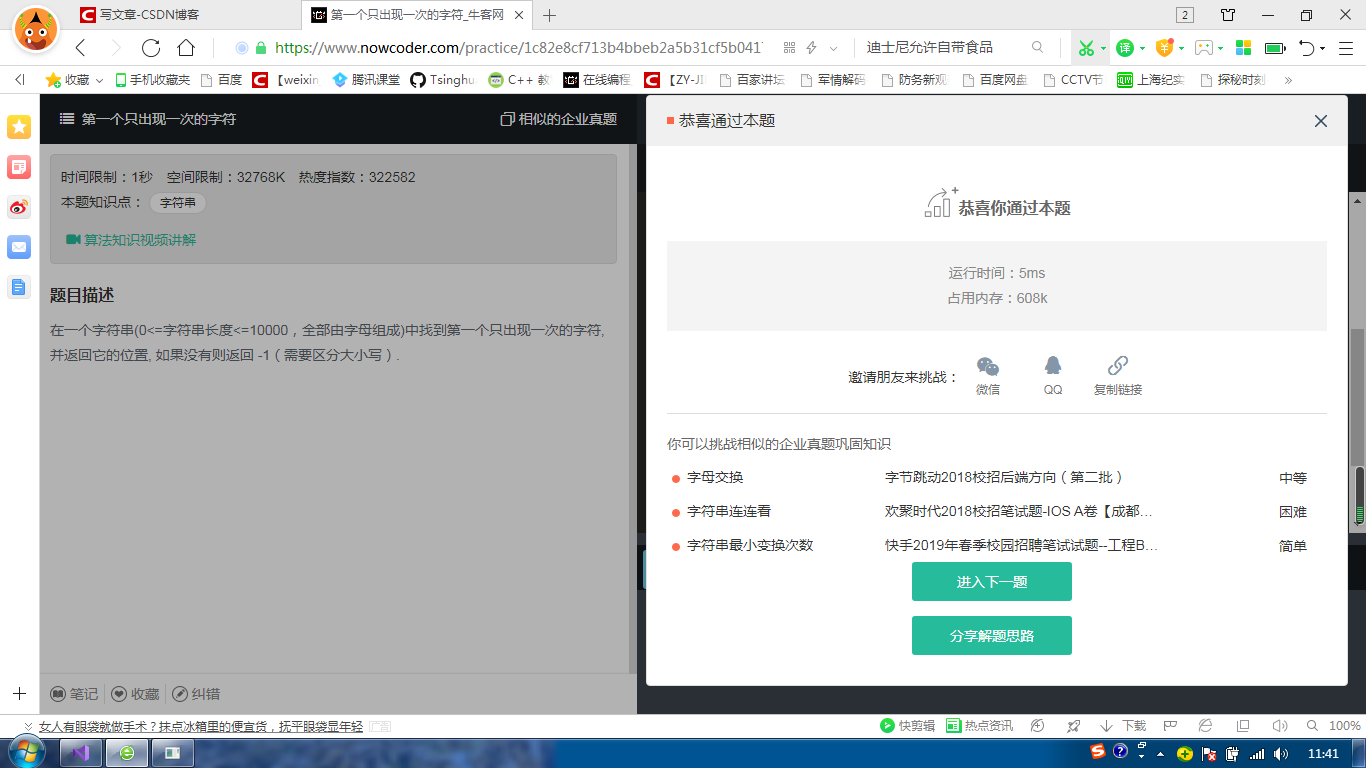Toggle mute with the speaker status bar icon
The image size is (1366, 768).
(x=1281, y=725)
